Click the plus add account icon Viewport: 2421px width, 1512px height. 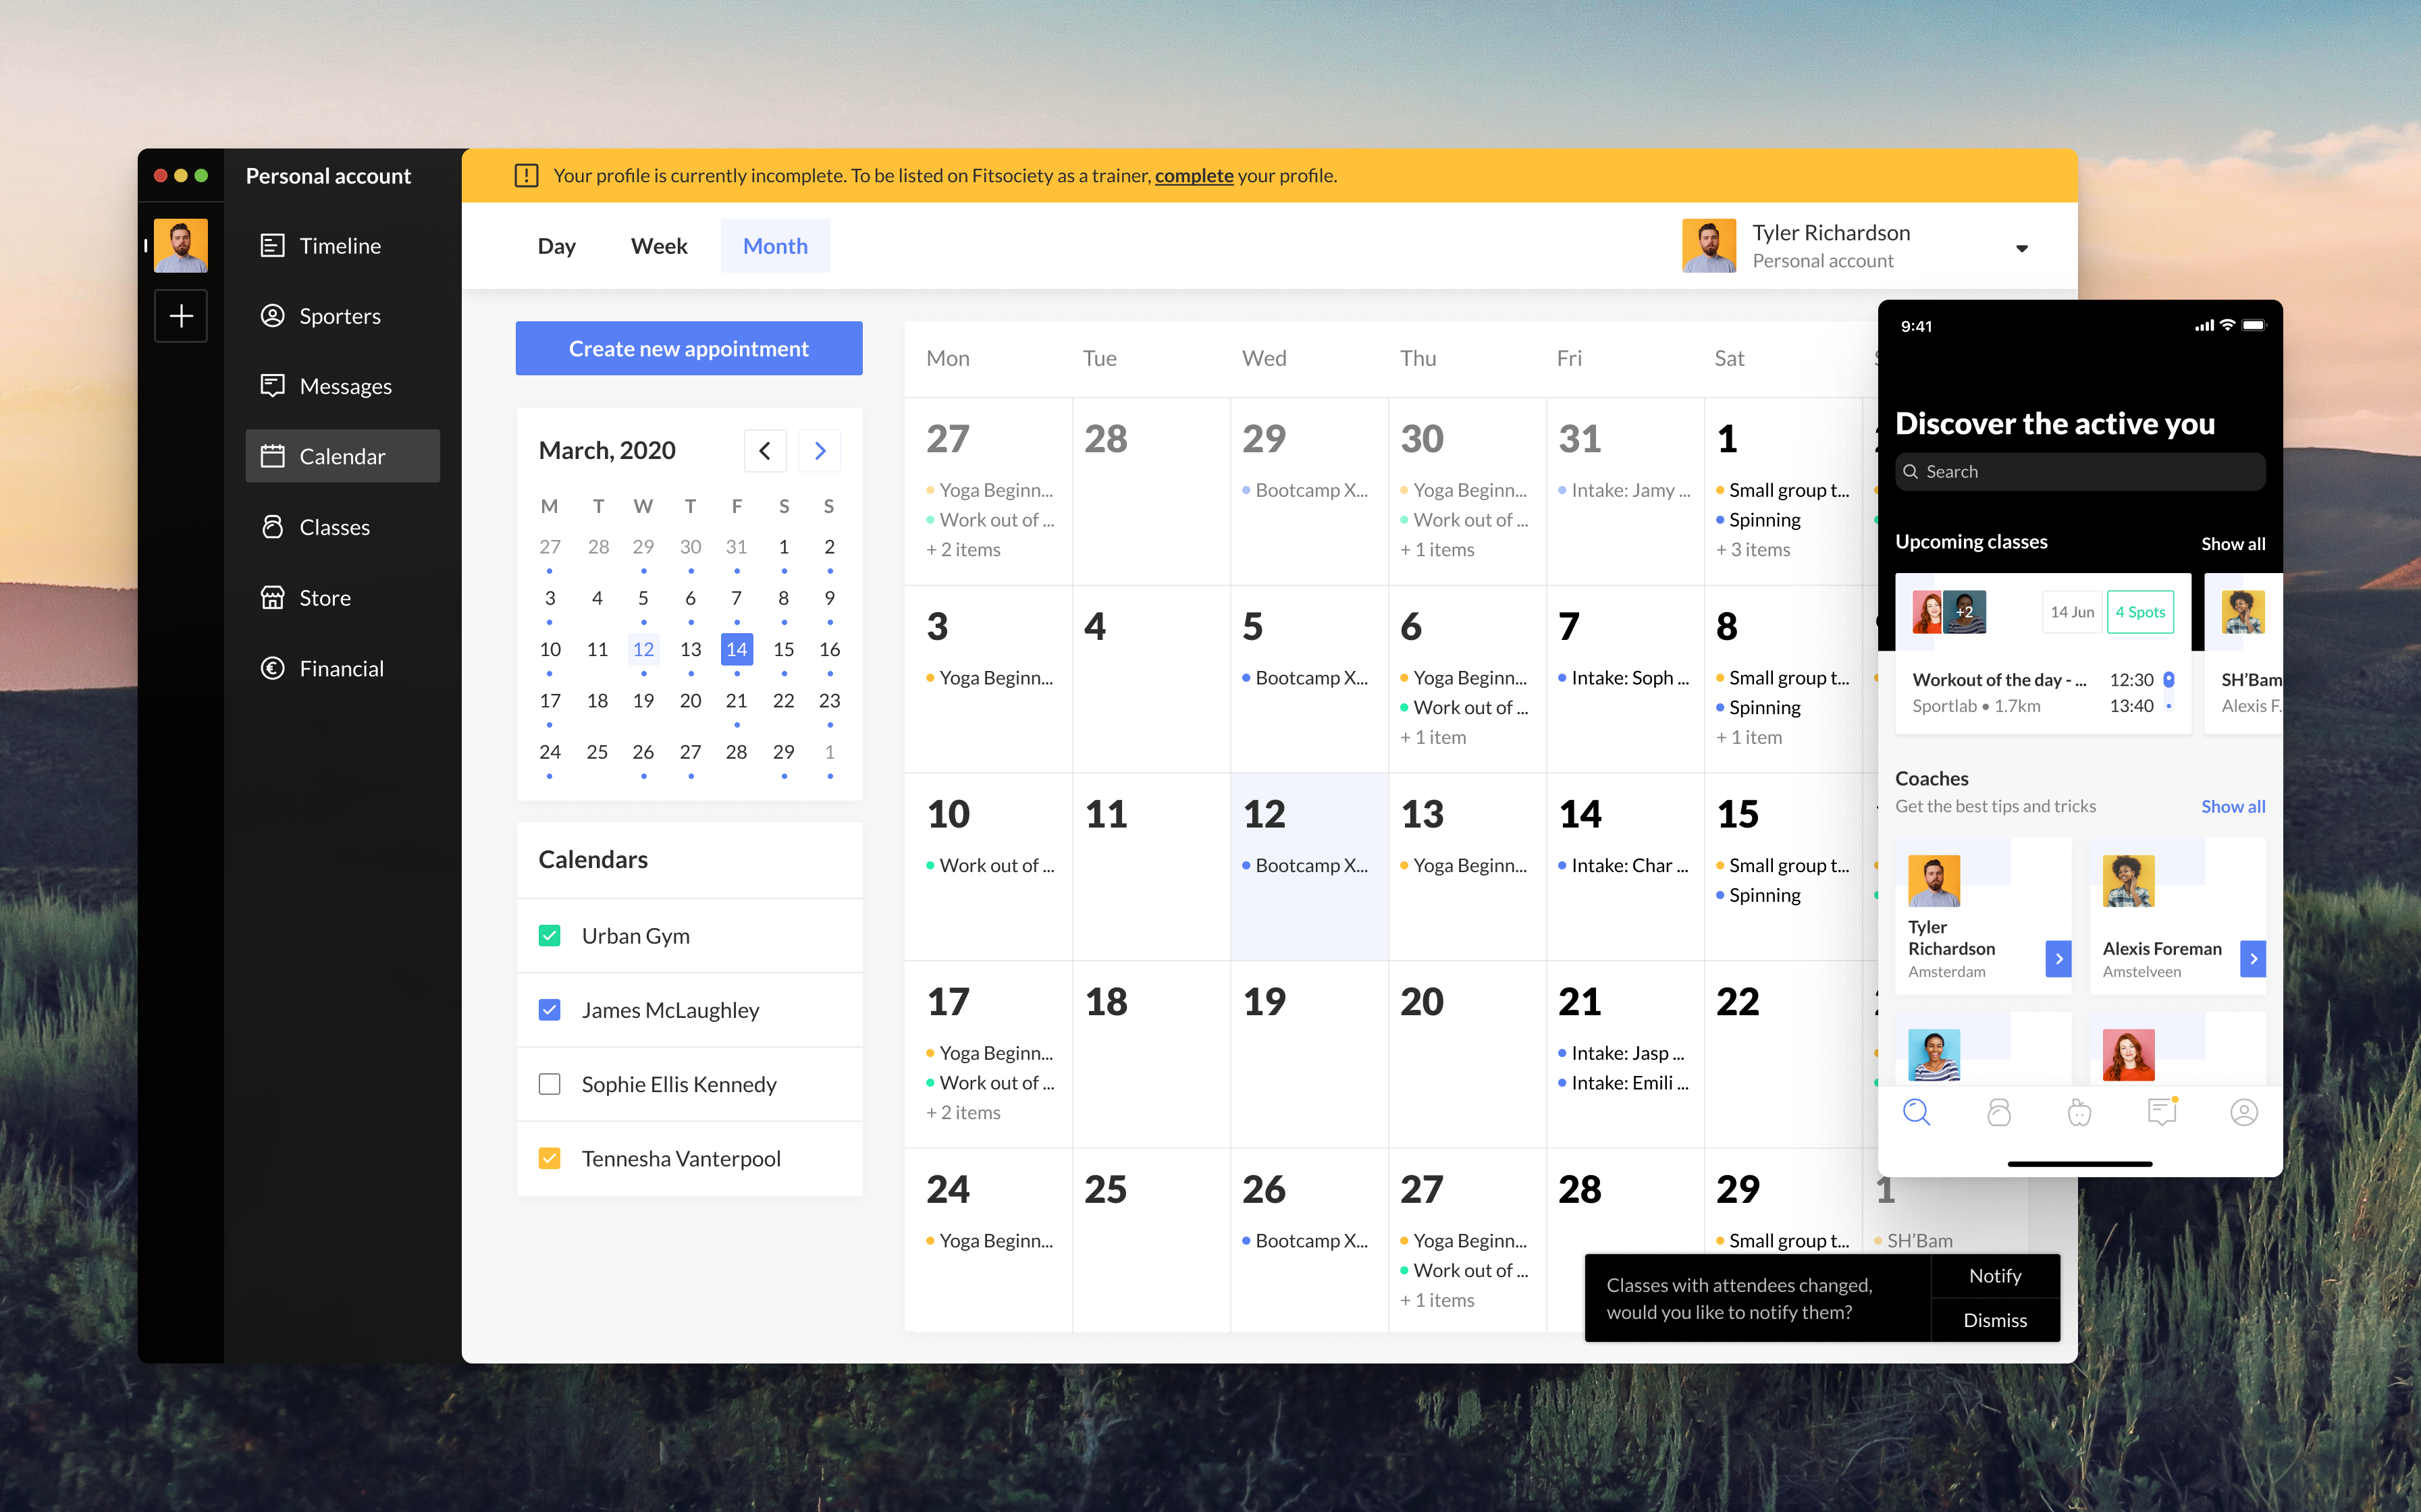[181, 316]
